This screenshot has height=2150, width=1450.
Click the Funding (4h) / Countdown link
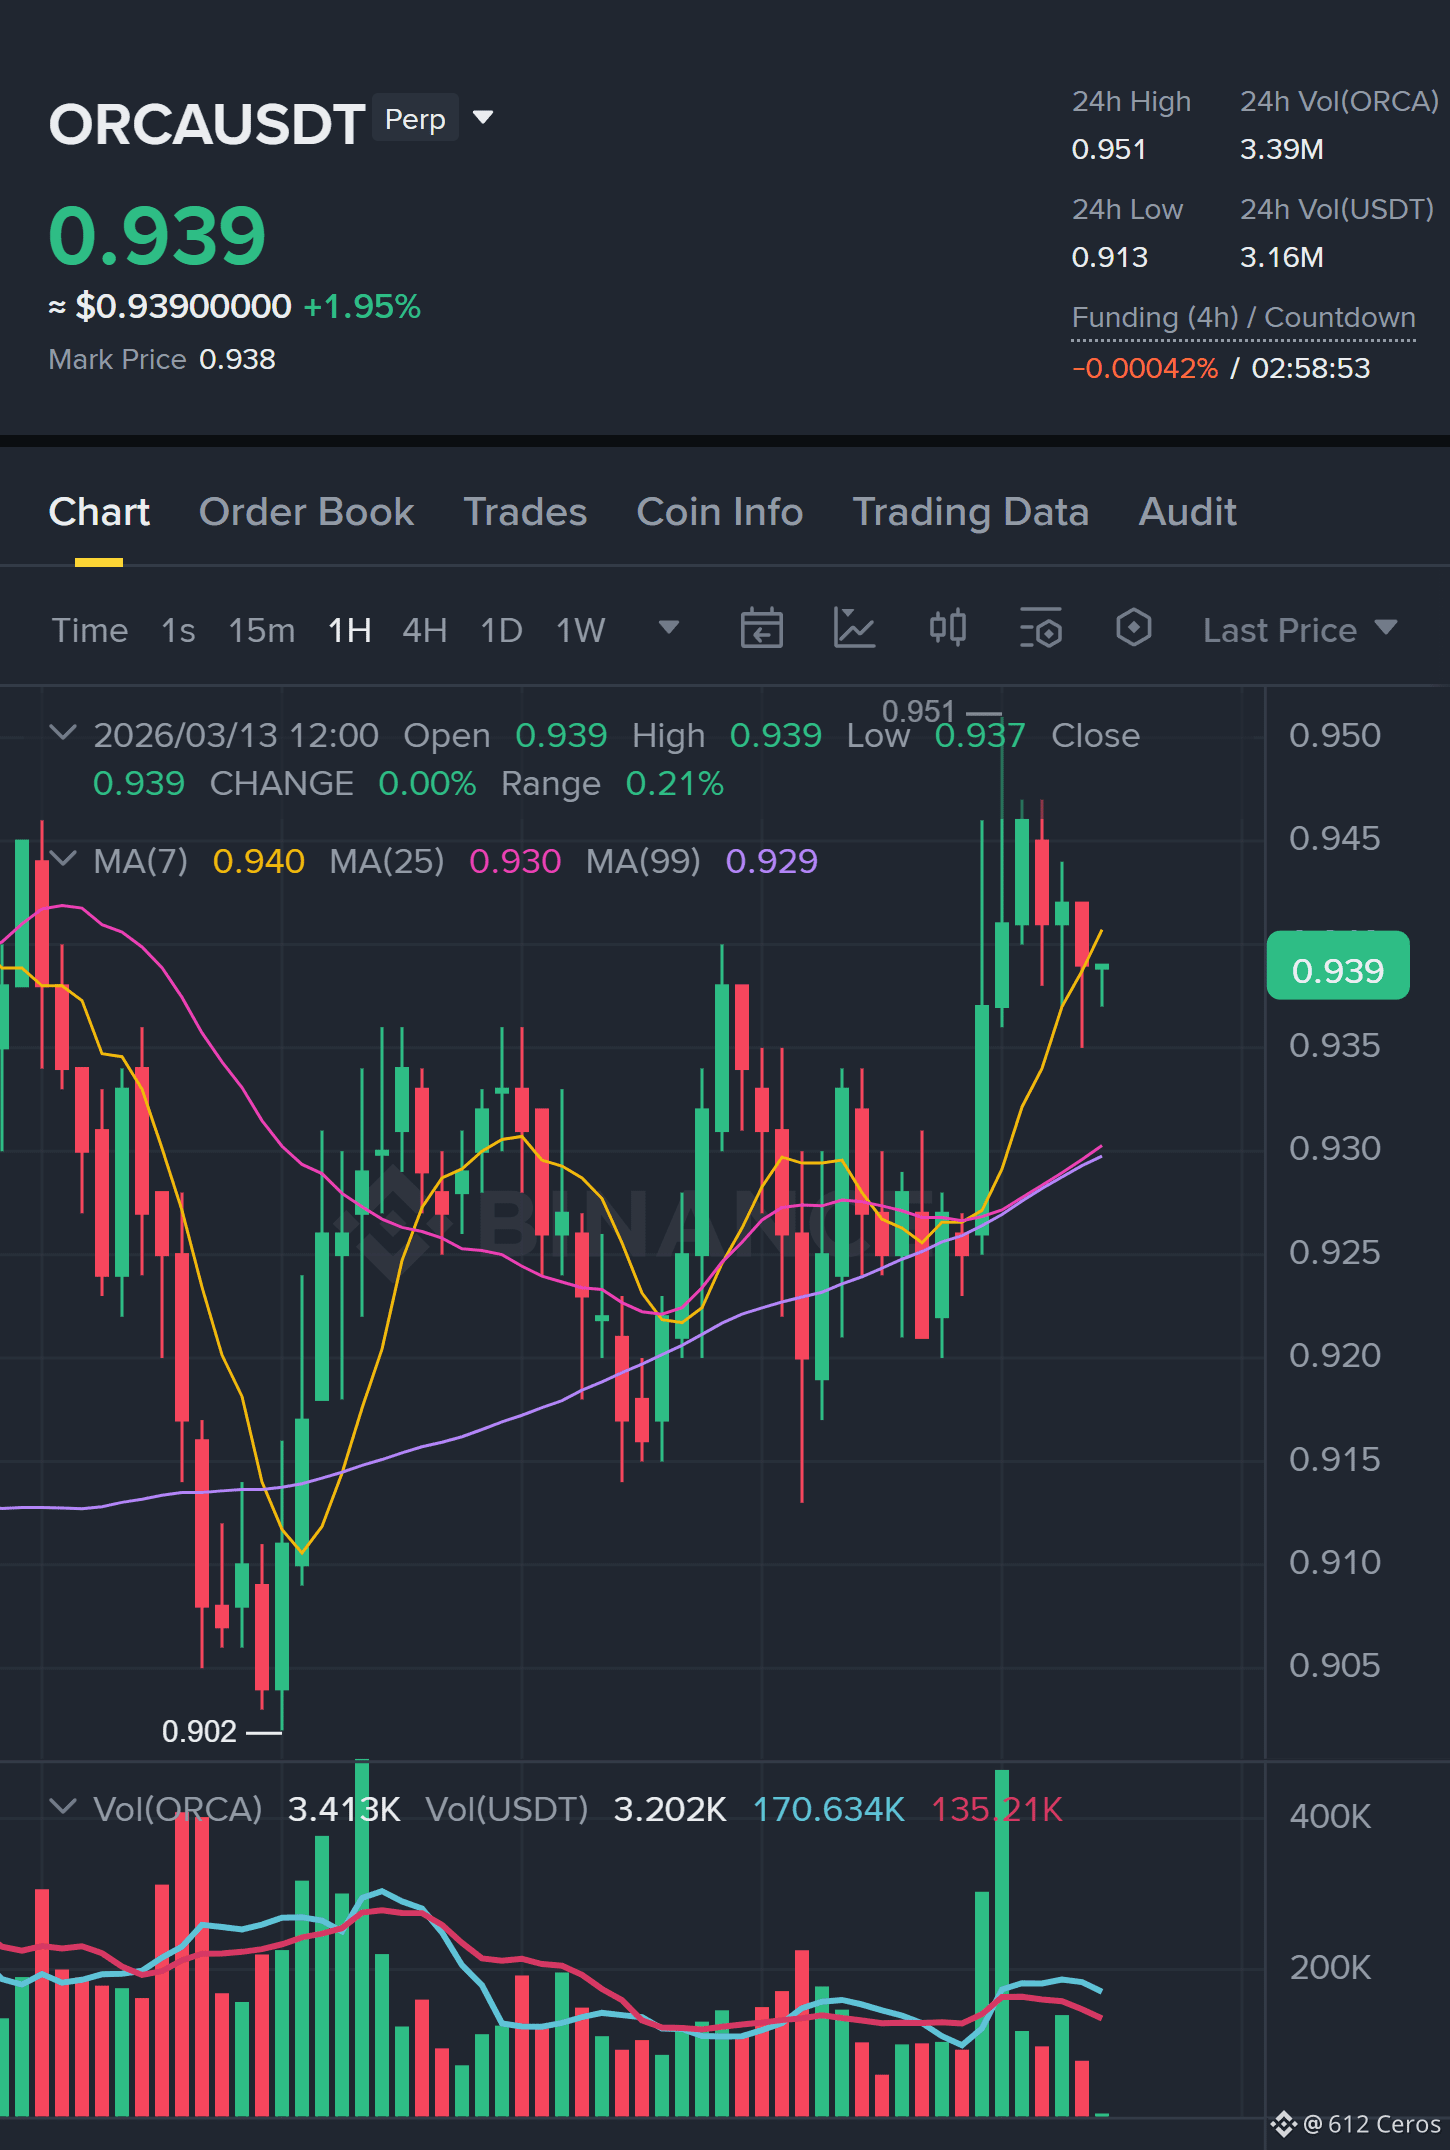coord(1243,318)
